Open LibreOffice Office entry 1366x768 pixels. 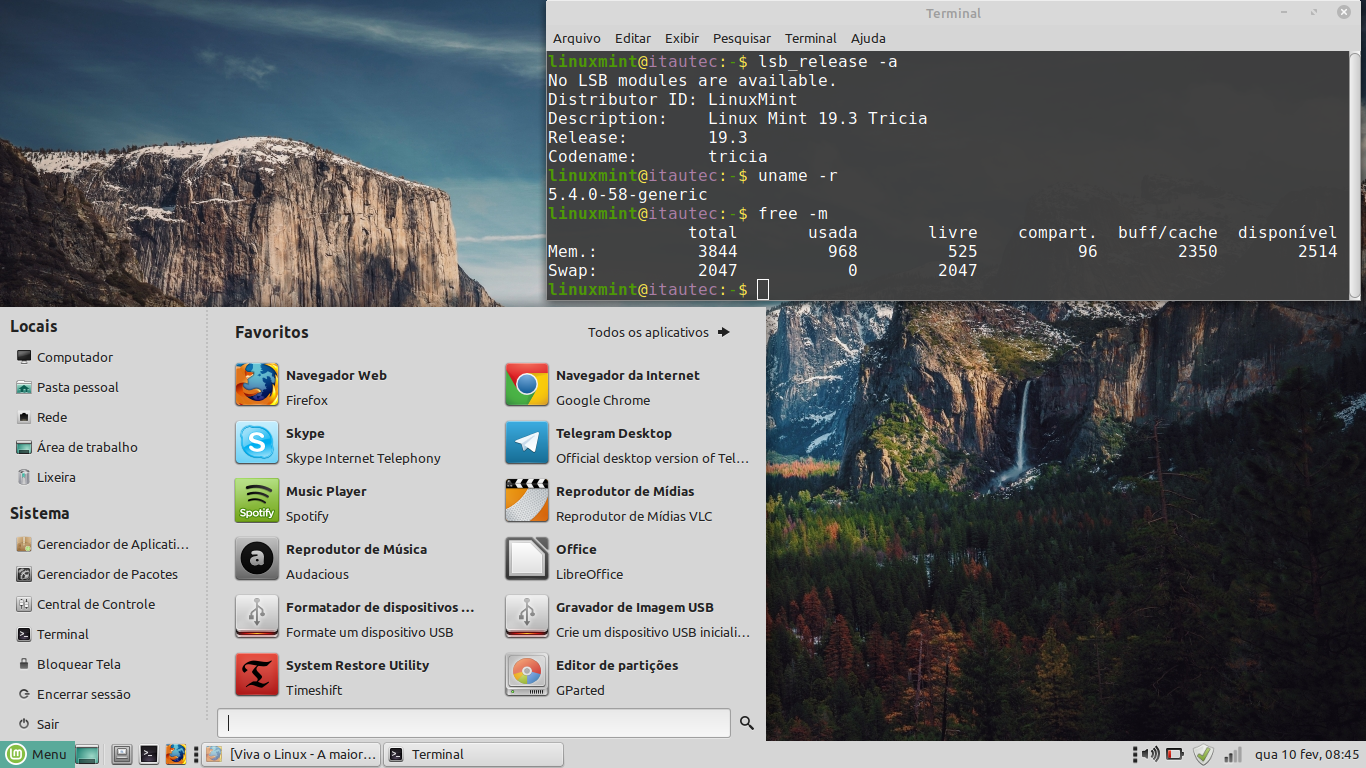[x=627, y=560]
